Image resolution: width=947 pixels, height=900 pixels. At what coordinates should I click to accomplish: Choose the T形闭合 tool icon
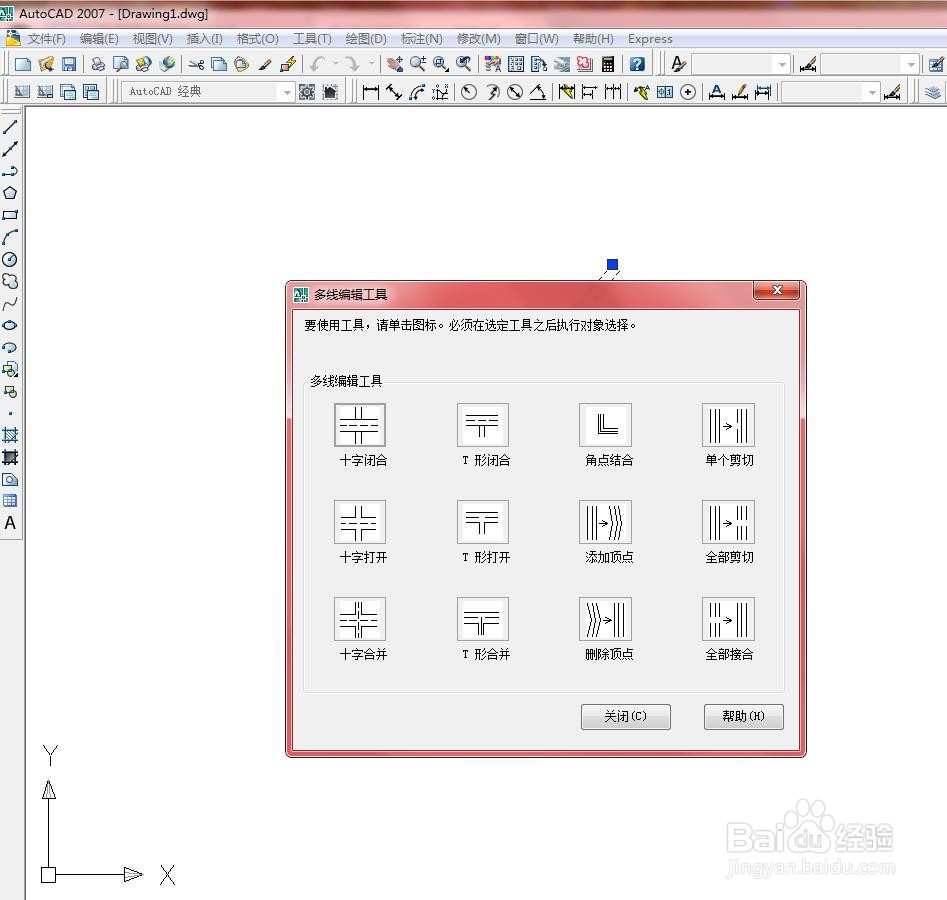pyautogui.click(x=483, y=425)
